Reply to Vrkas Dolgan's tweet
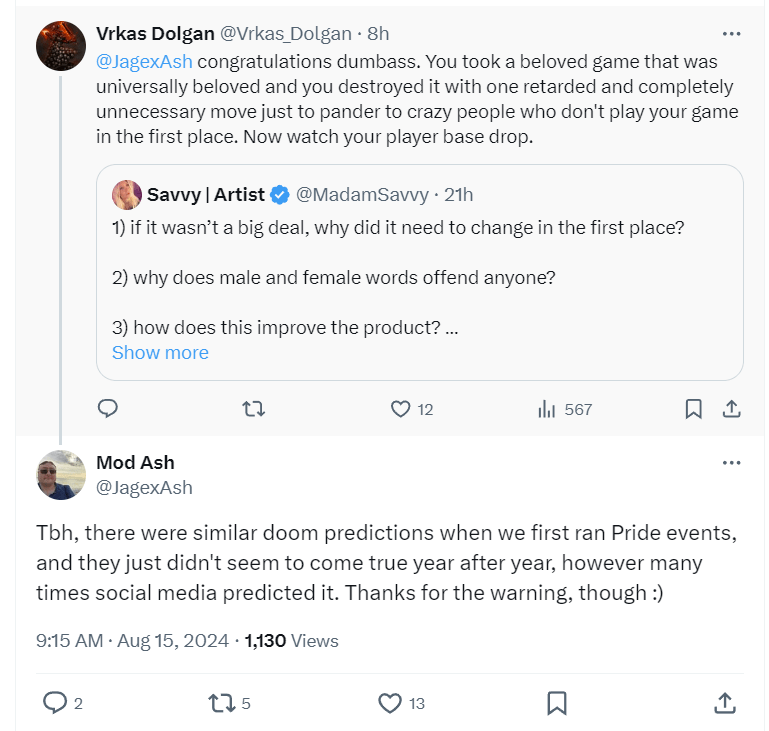The height and width of the screenshot is (731, 769). (x=109, y=408)
